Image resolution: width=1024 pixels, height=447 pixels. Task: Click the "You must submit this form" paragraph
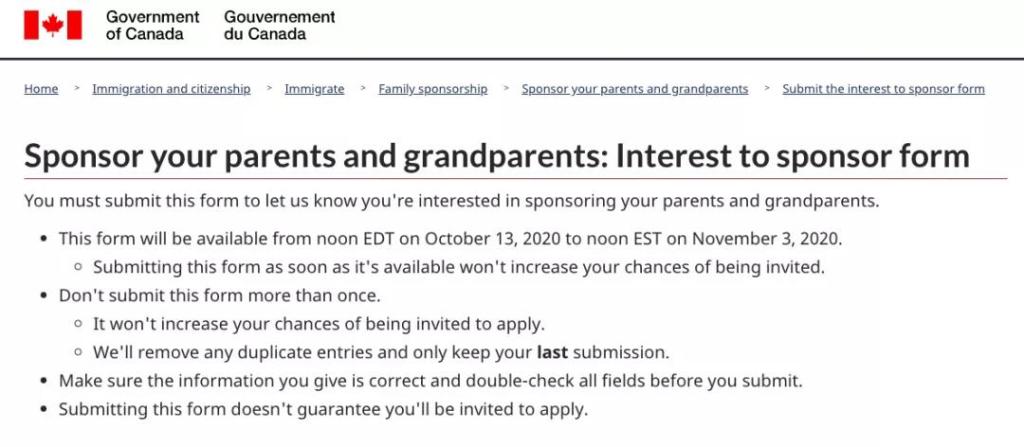pyautogui.click(x=451, y=201)
